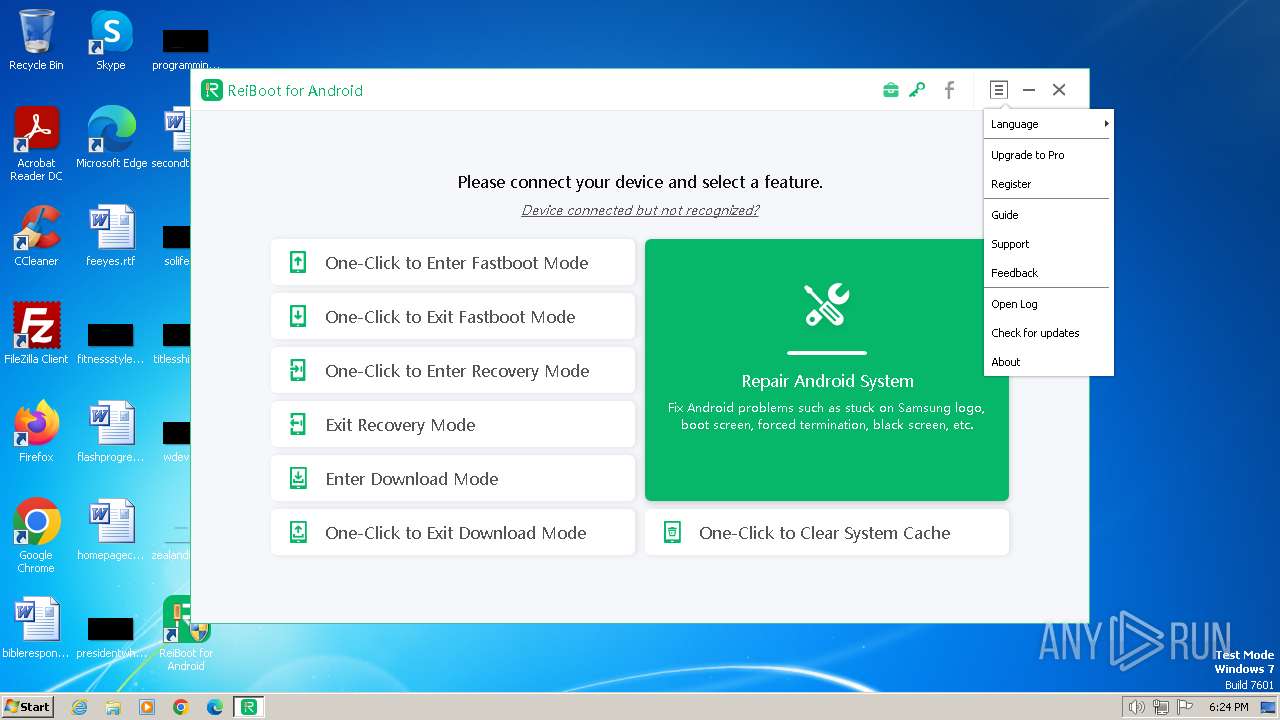1280x720 pixels.
Task: Open media player taskbar icon
Action: tap(147, 707)
